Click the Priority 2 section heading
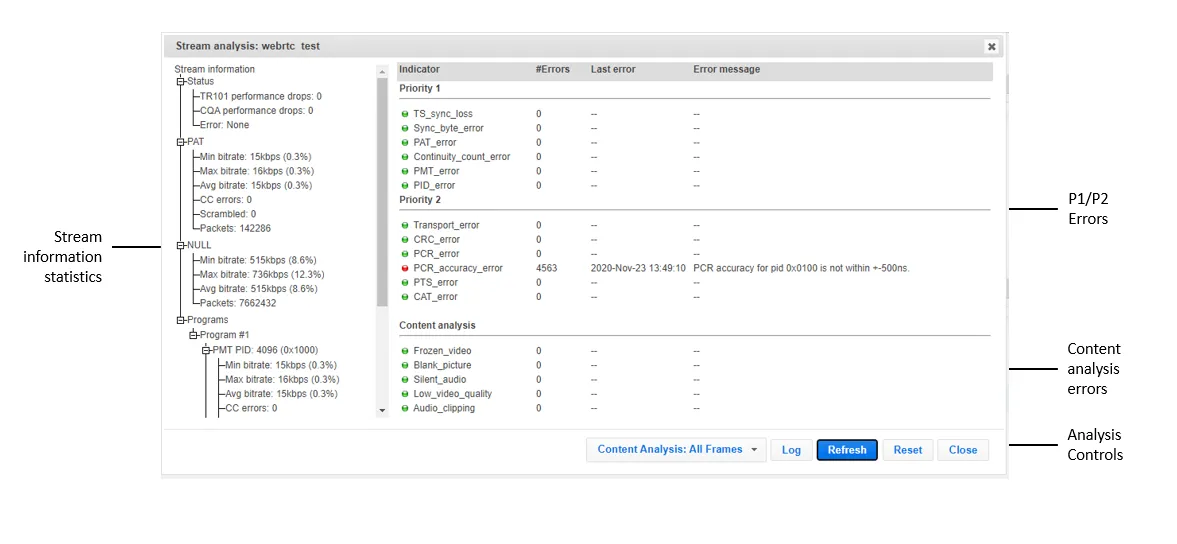The width and height of the screenshot is (1177, 544). [420, 200]
